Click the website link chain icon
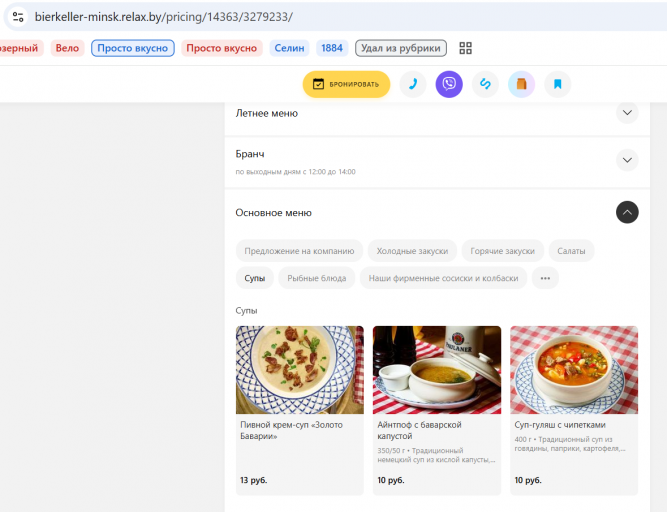The image size is (667, 512). point(485,84)
